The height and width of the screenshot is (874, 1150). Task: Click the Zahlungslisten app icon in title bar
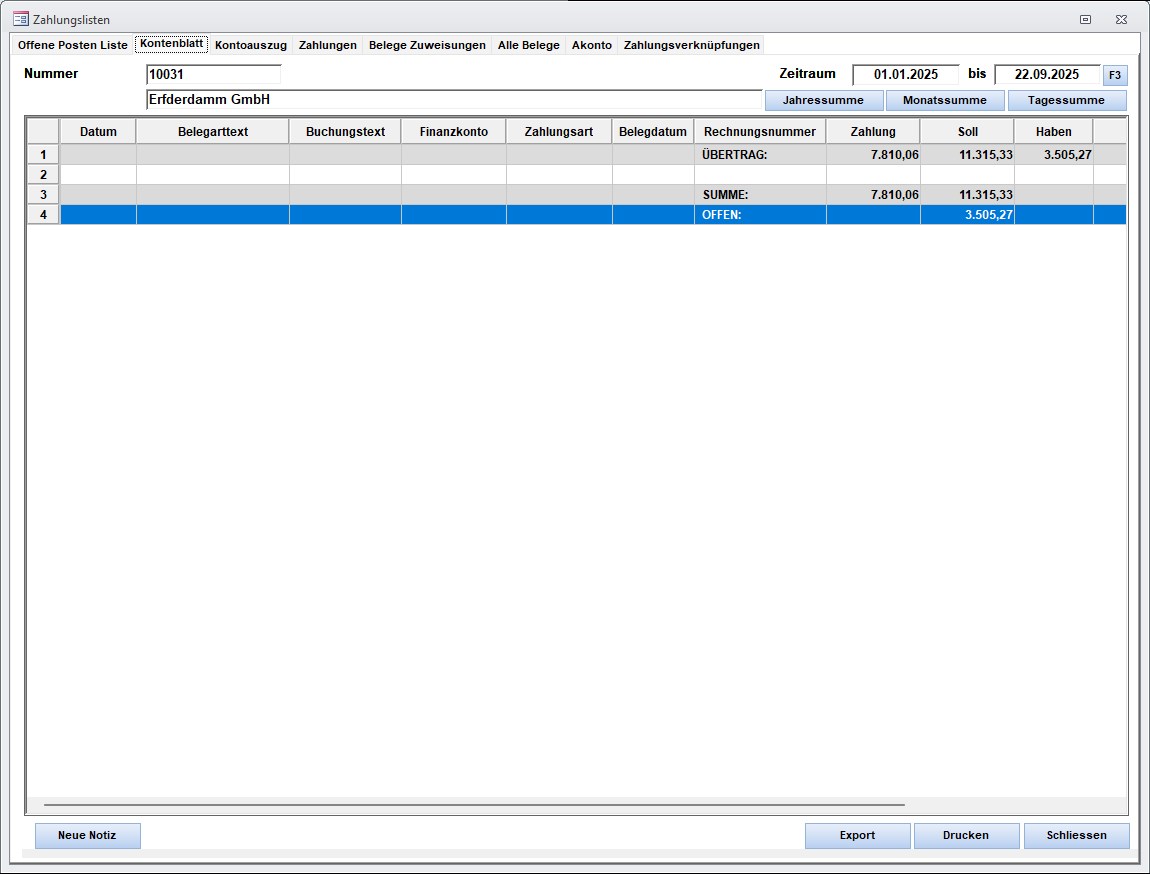pyautogui.click(x=20, y=19)
